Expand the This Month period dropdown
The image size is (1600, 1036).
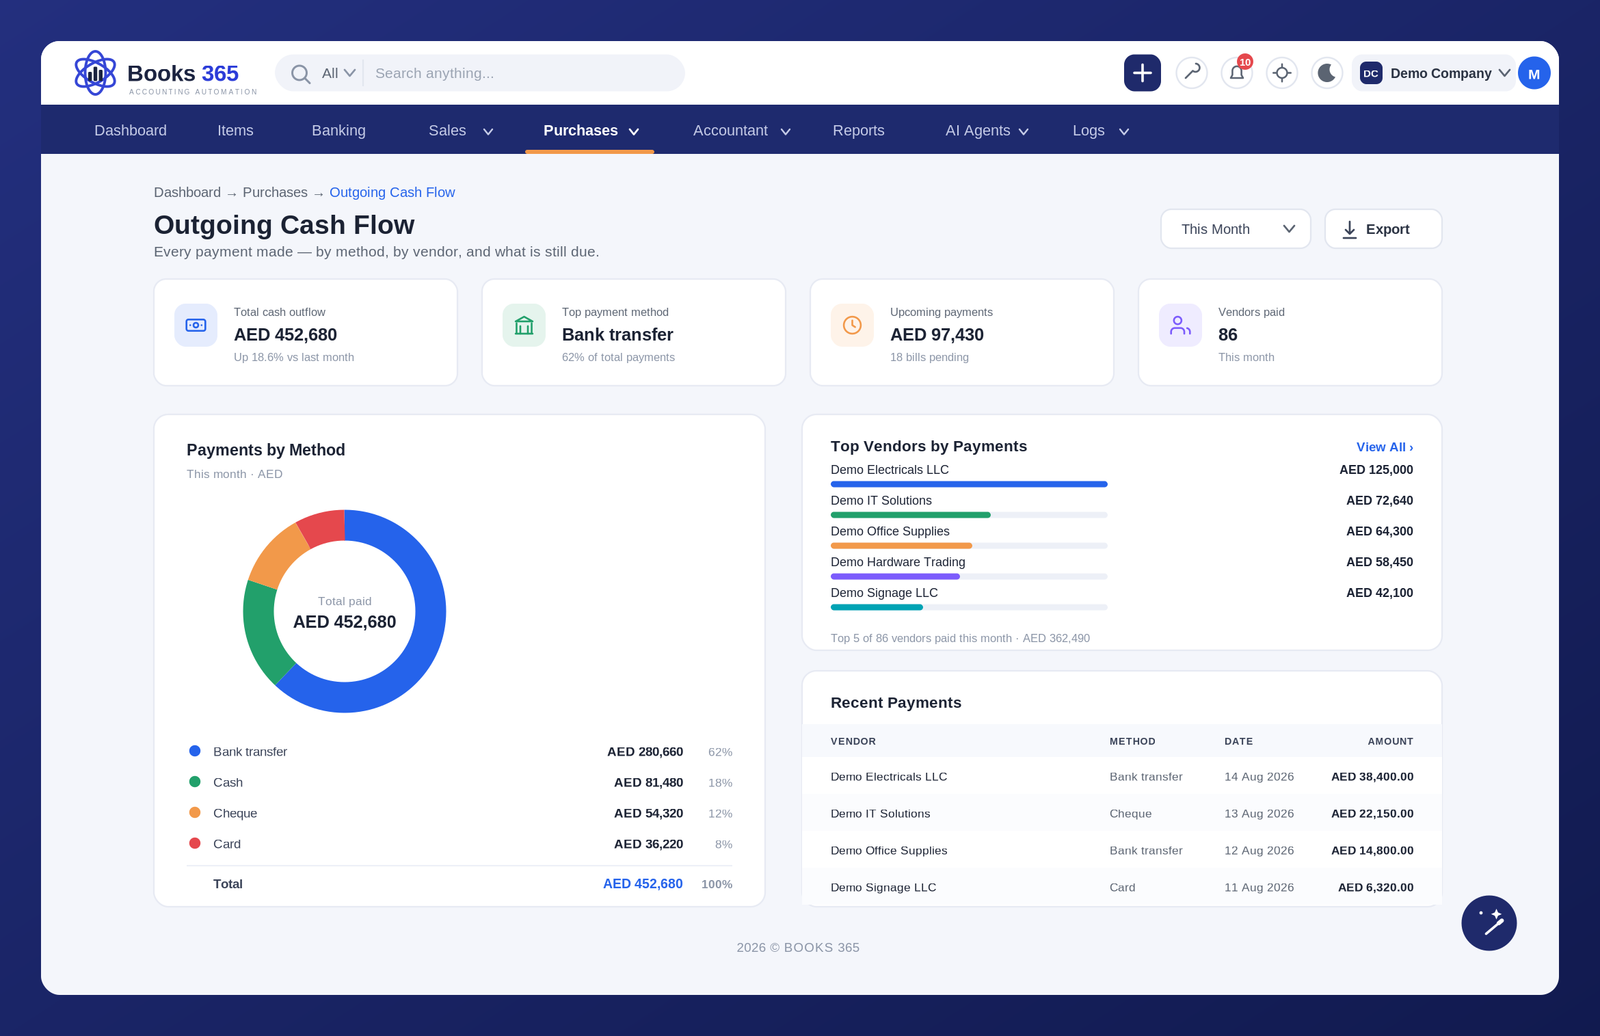[1236, 229]
